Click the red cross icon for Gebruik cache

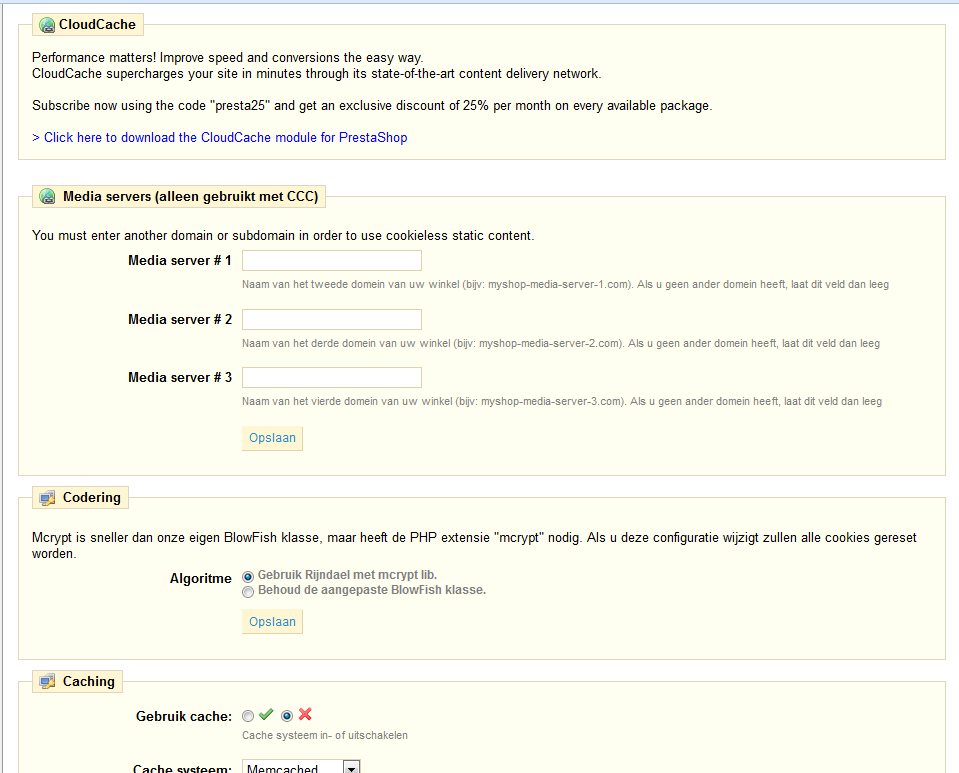pyautogui.click(x=305, y=714)
